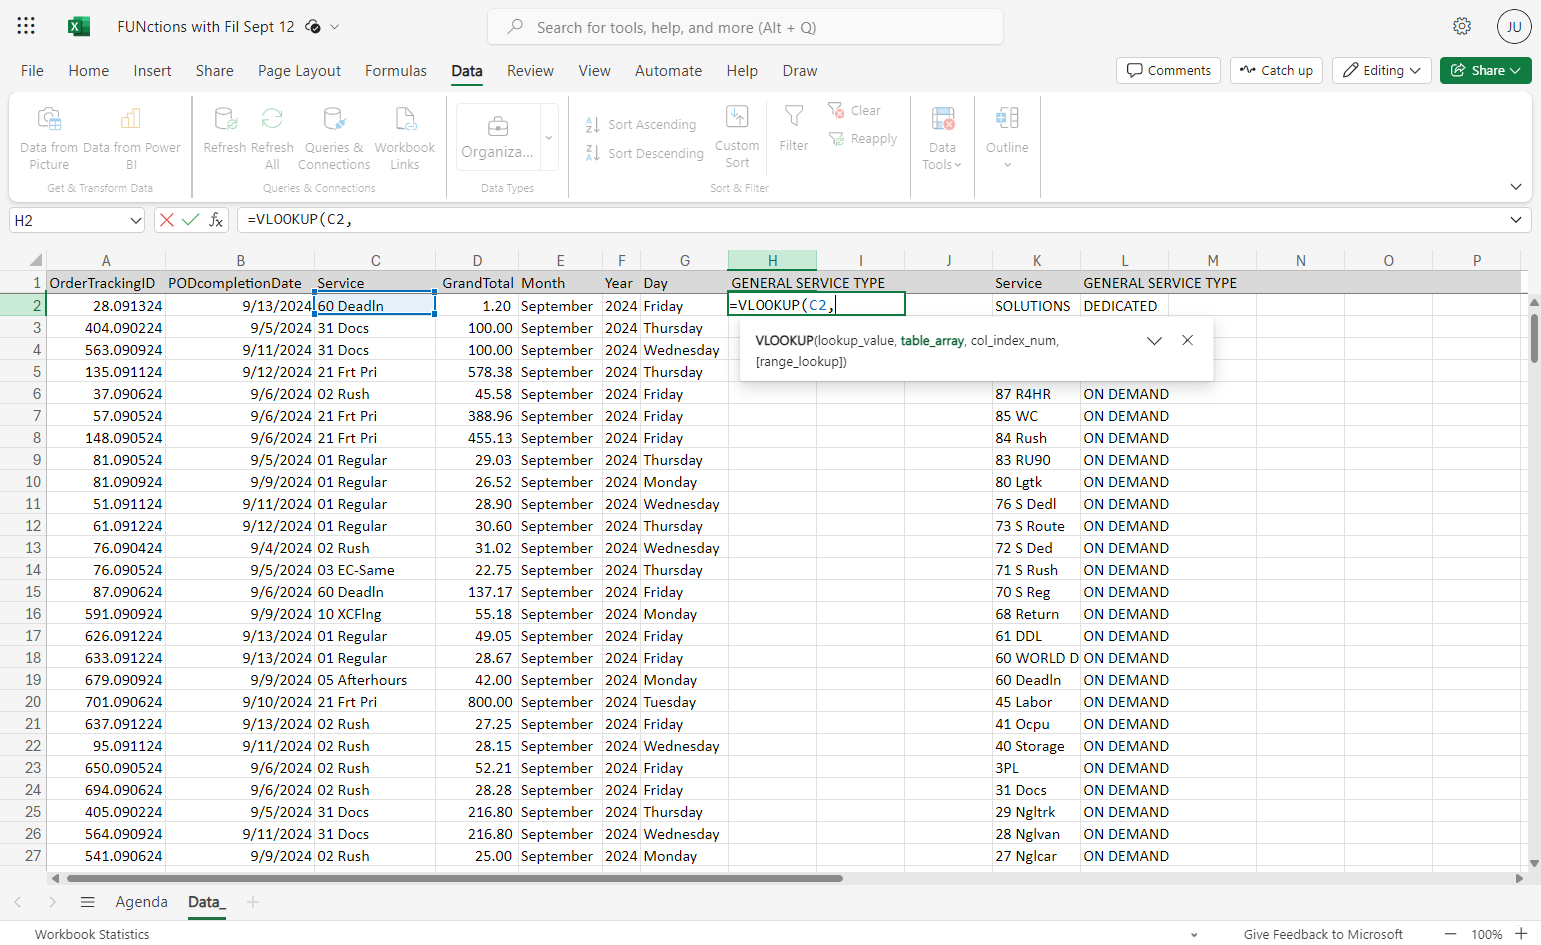This screenshot has height=945, width=1541.
Task: Open the JU account profile avatar
Action: pos(1514,27)
